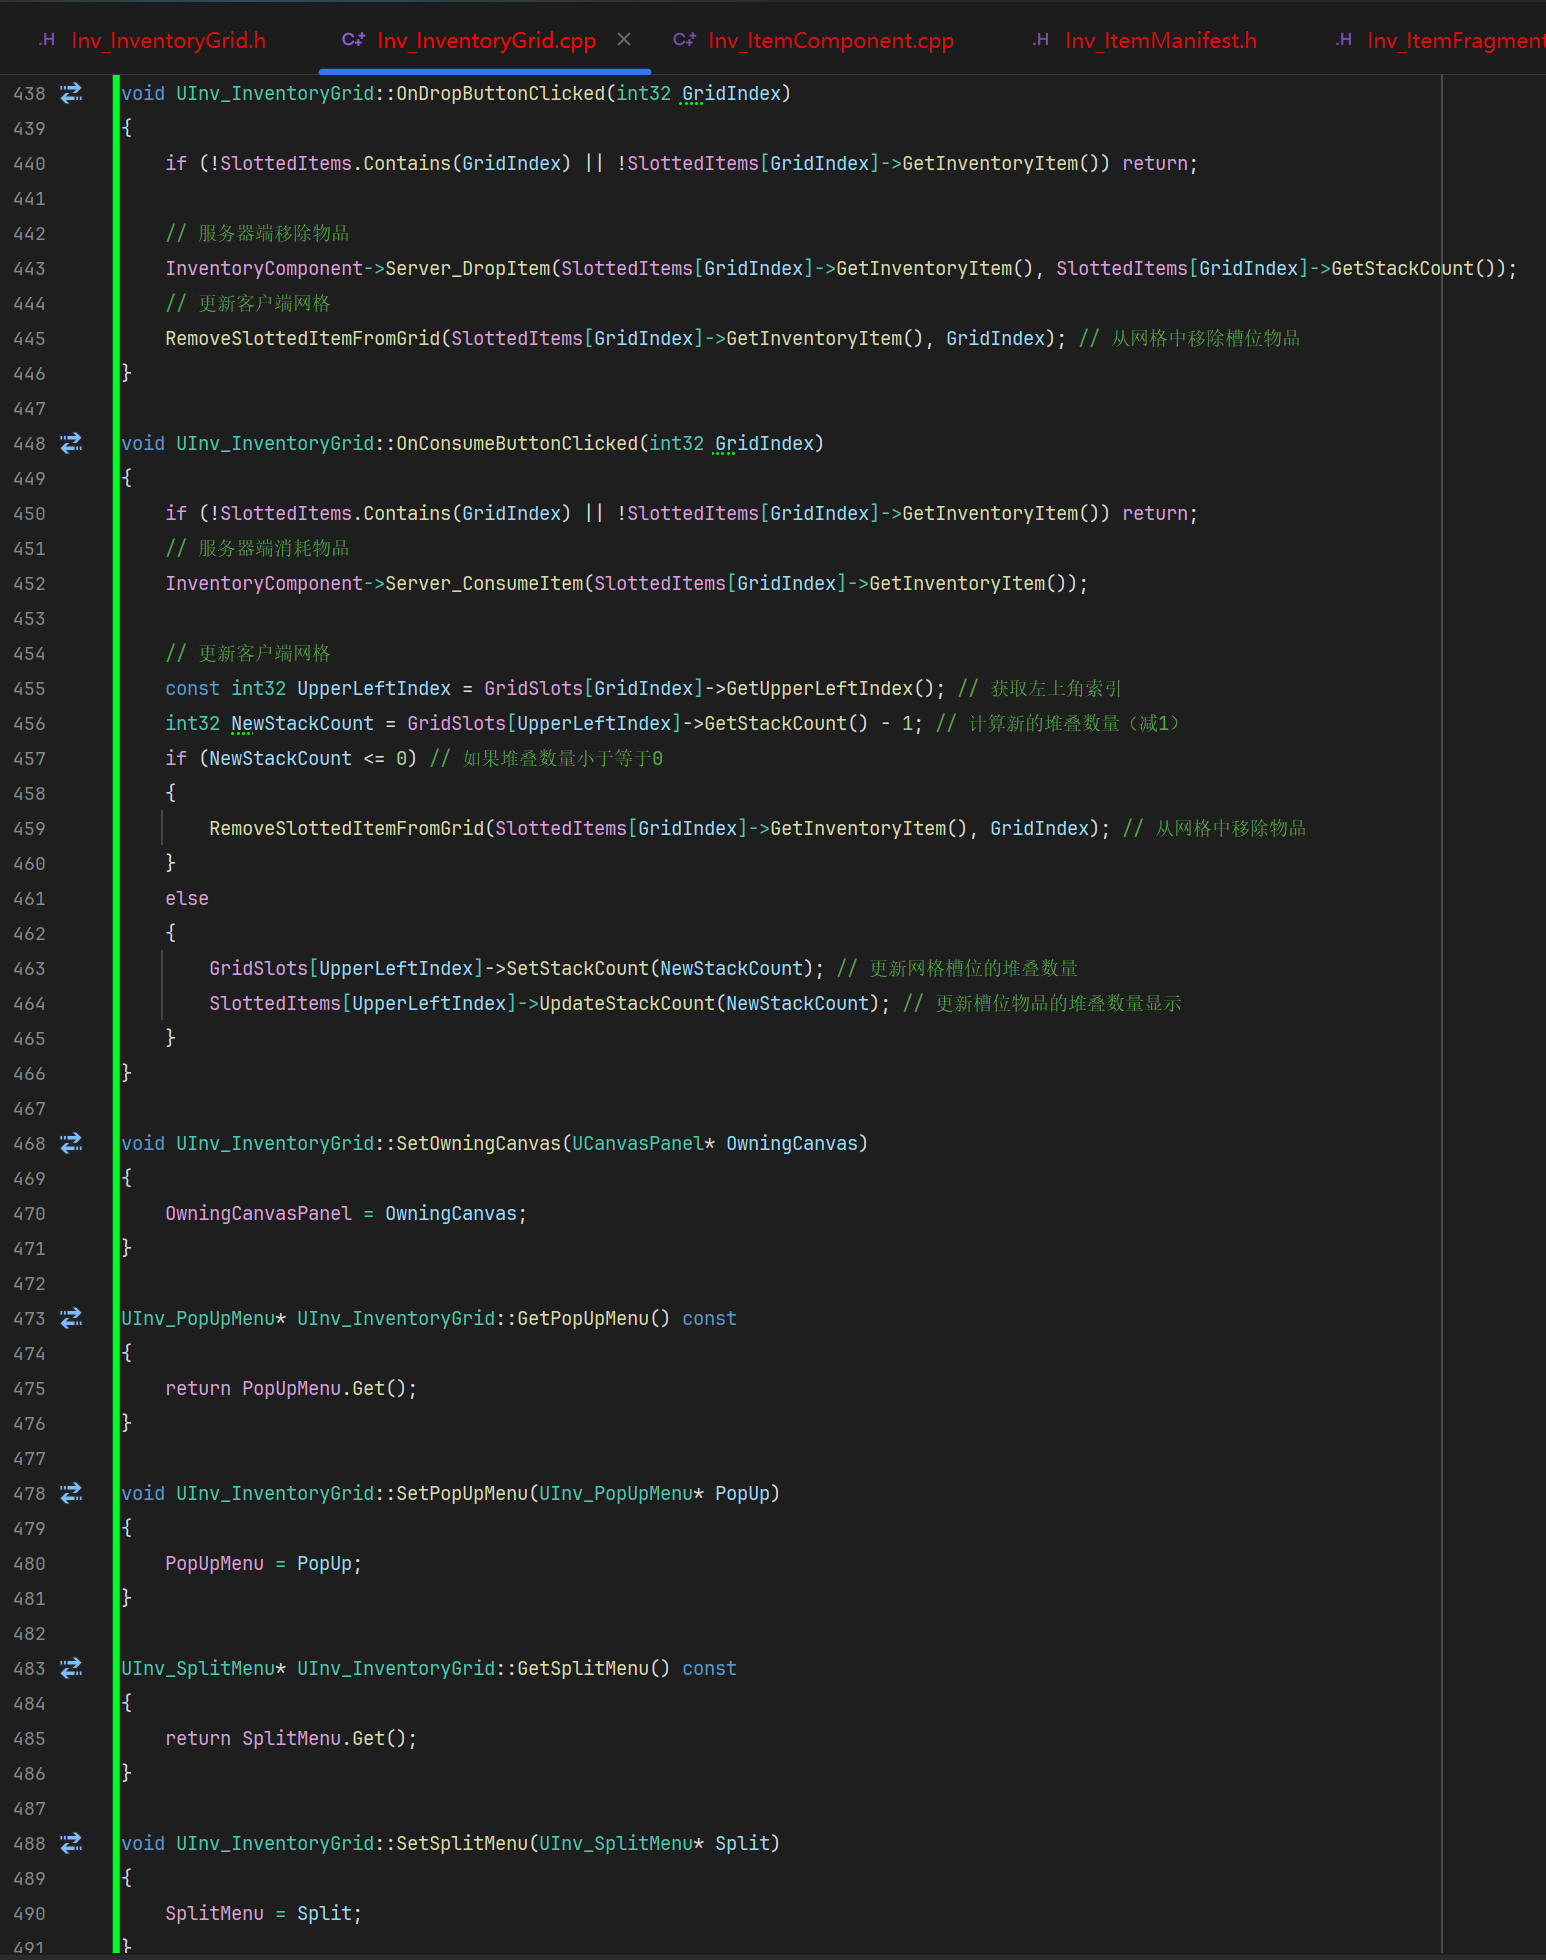The width and height of the screenshot is (1546, 1960).
Task: Click header icon on Inv_ItemFragment tab
Action: 1344,40
